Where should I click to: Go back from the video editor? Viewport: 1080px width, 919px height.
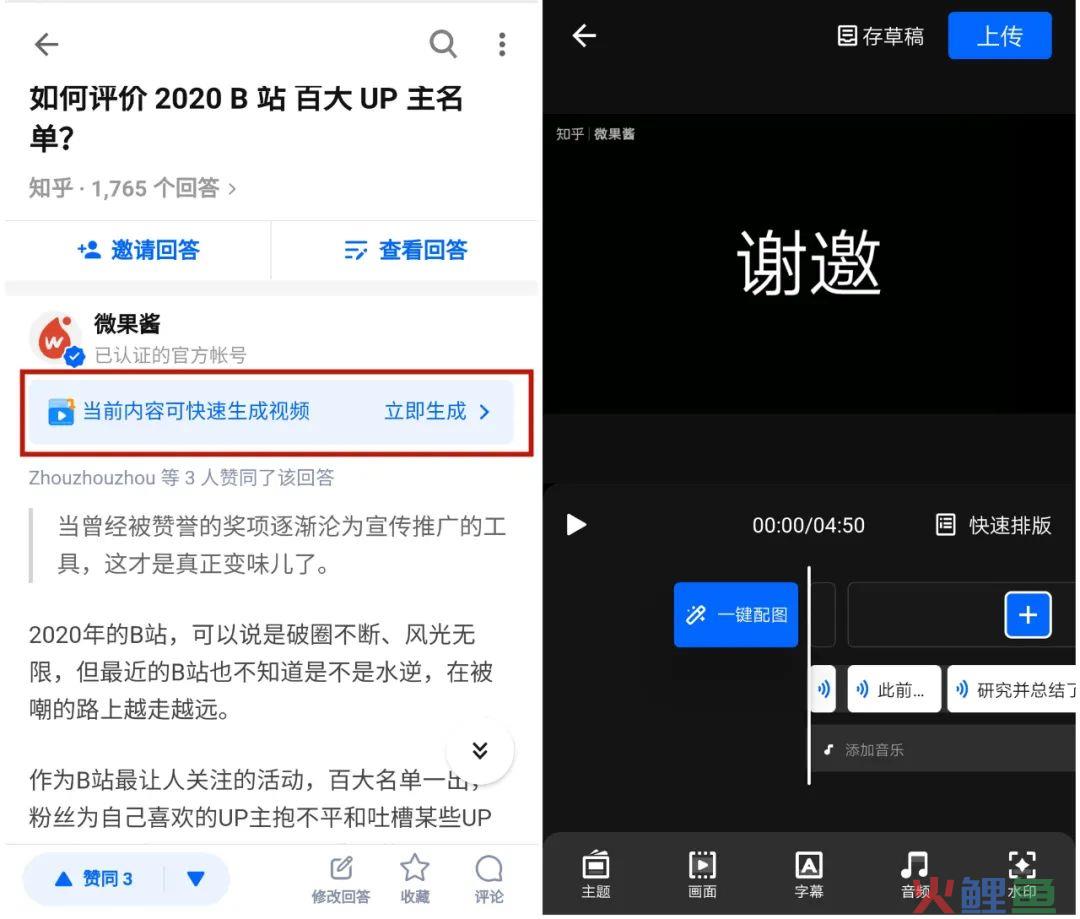point(584,35)
